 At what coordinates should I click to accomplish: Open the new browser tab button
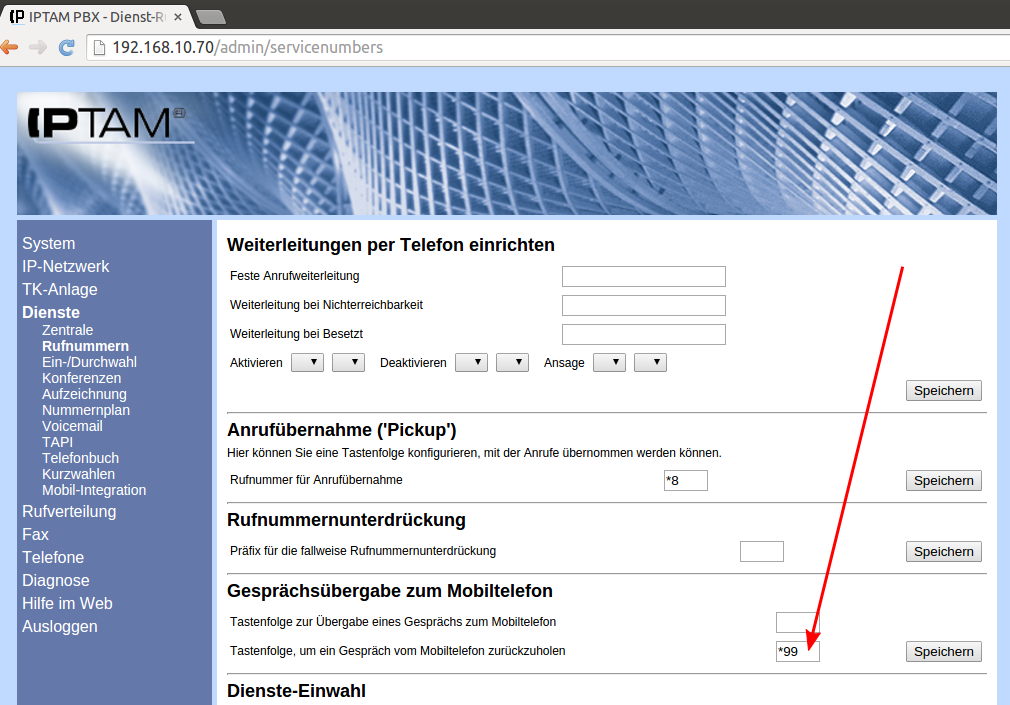pyautogui.click(x=209, y=16)
